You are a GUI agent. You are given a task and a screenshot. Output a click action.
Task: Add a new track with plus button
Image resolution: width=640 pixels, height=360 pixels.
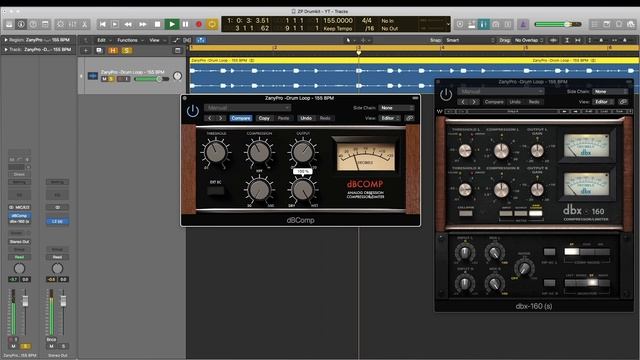pyautogui.click(x=86, y=51)
